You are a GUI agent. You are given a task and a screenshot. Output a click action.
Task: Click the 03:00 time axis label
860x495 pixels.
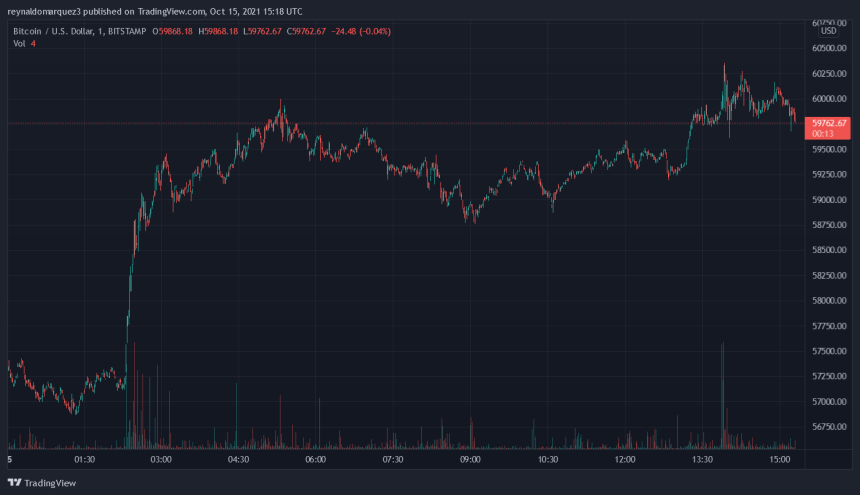tap(161, 459)
